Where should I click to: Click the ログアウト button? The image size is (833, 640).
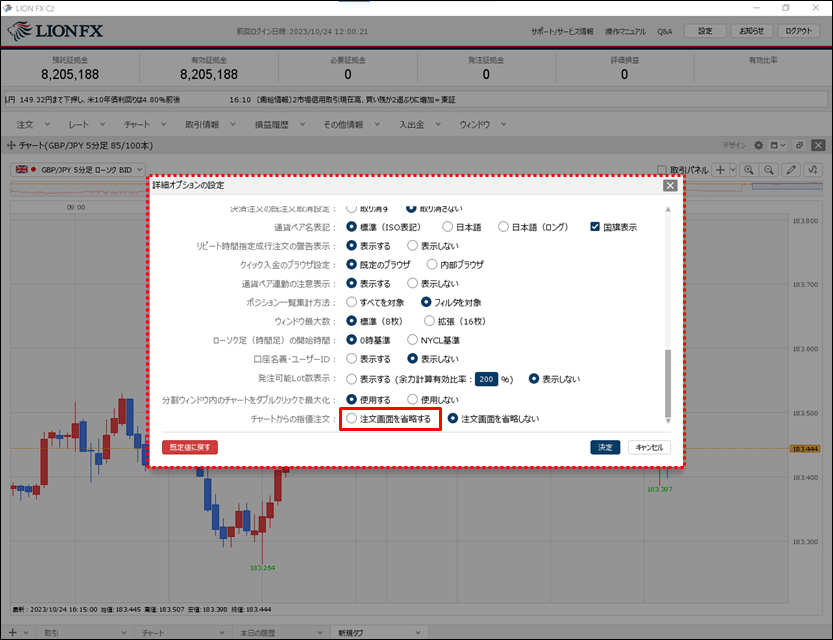click(x=798, y=31)
